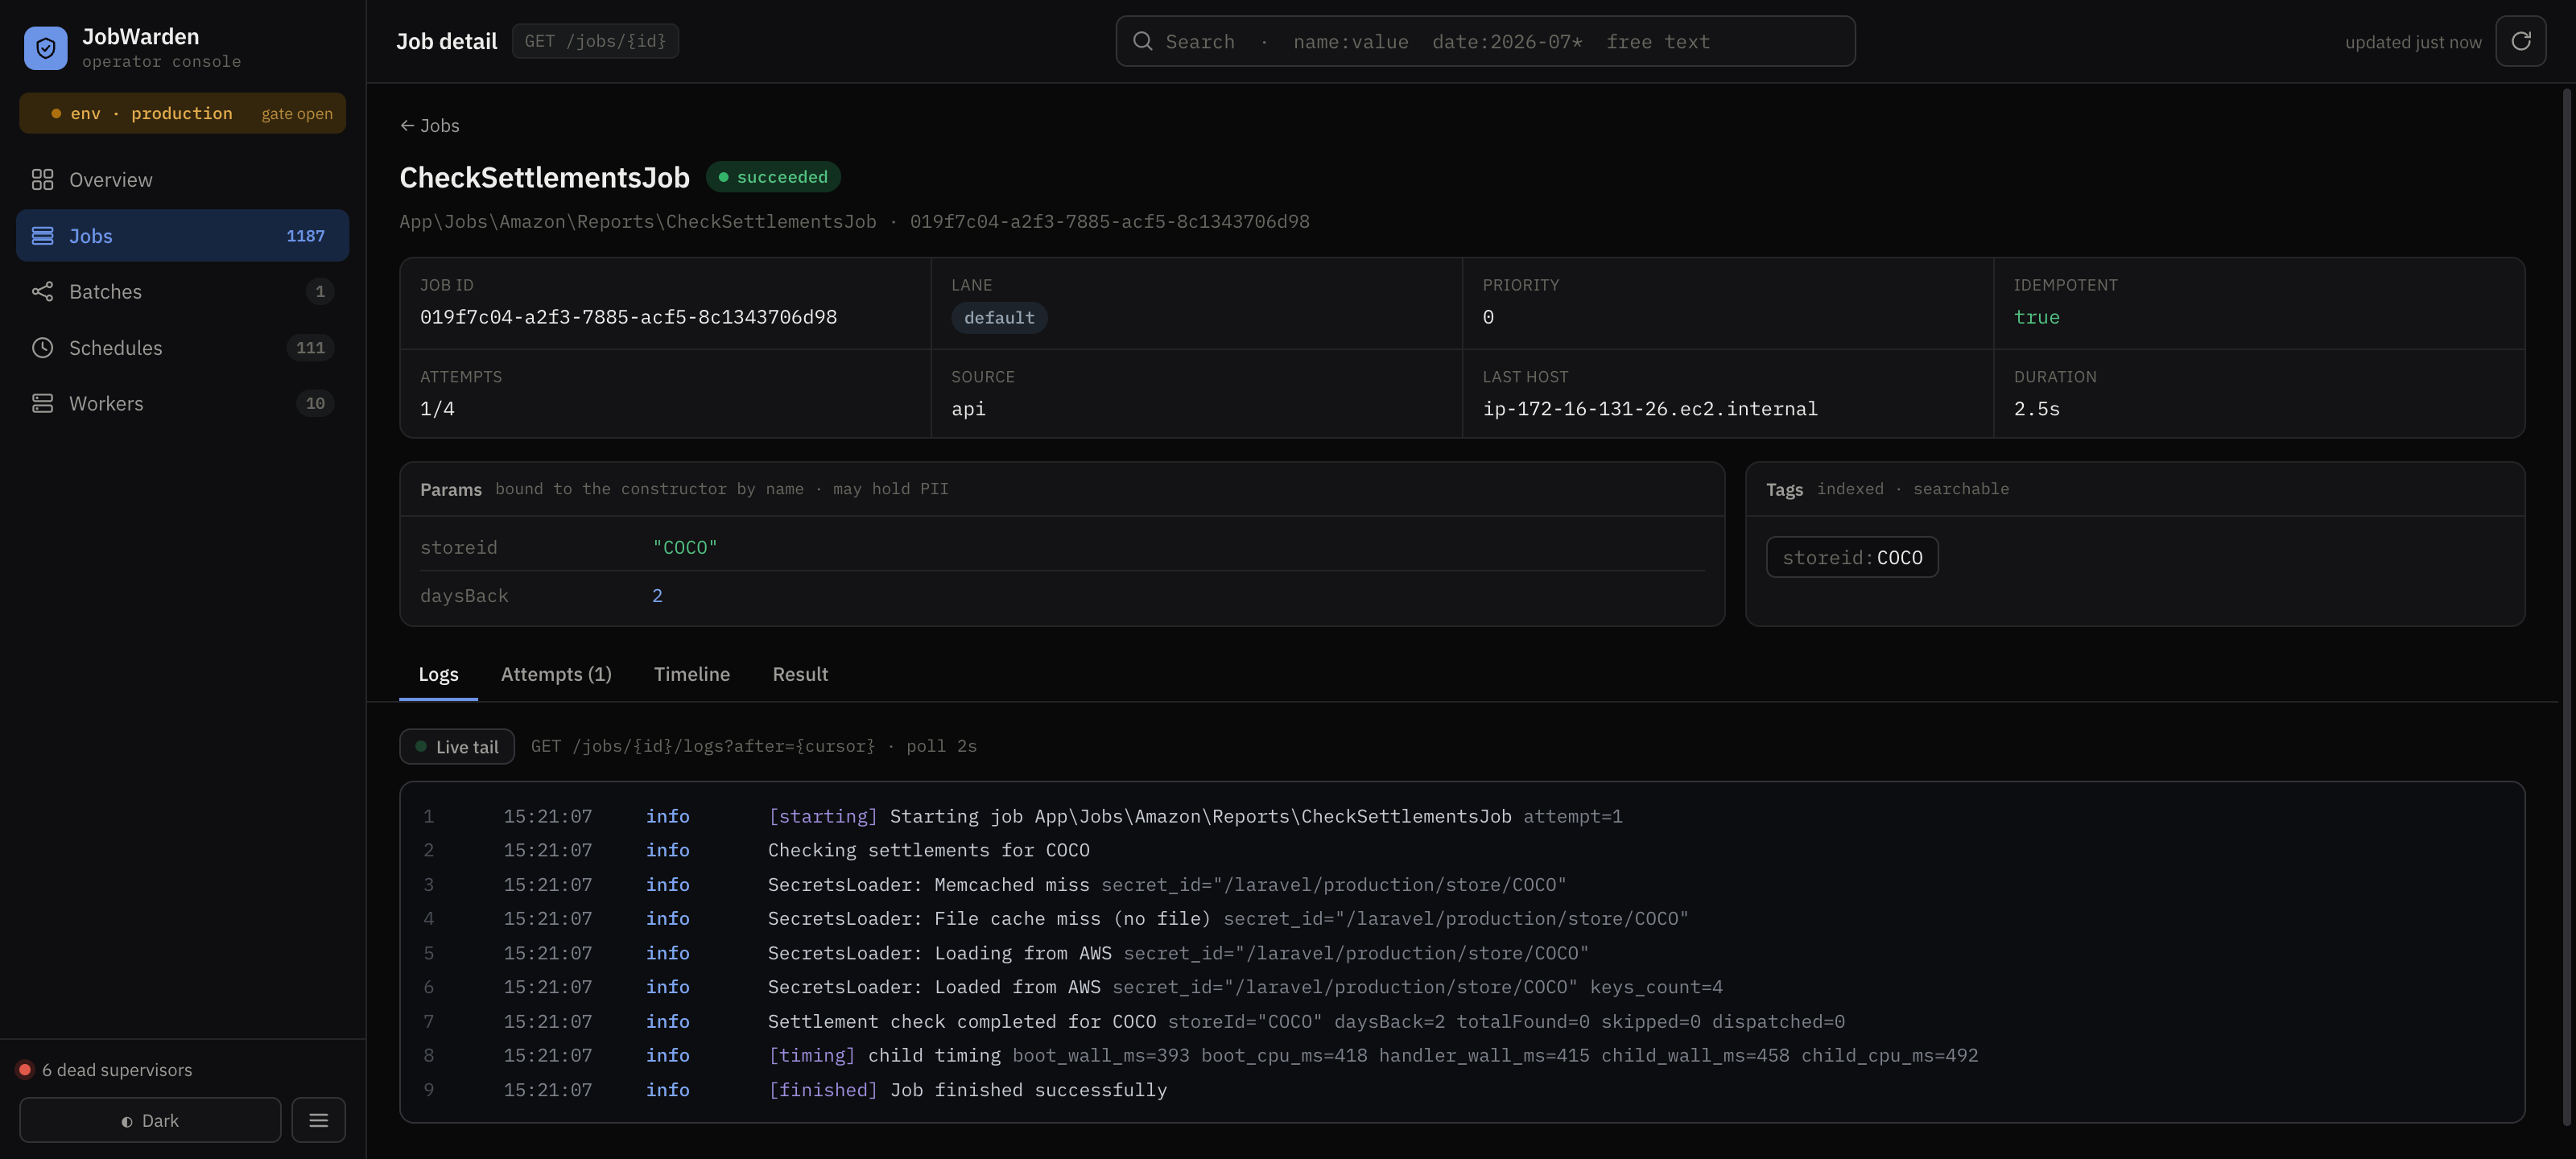Click the source value api
This screenshot has width=2576, height=1159.
(x=968, y=409)
